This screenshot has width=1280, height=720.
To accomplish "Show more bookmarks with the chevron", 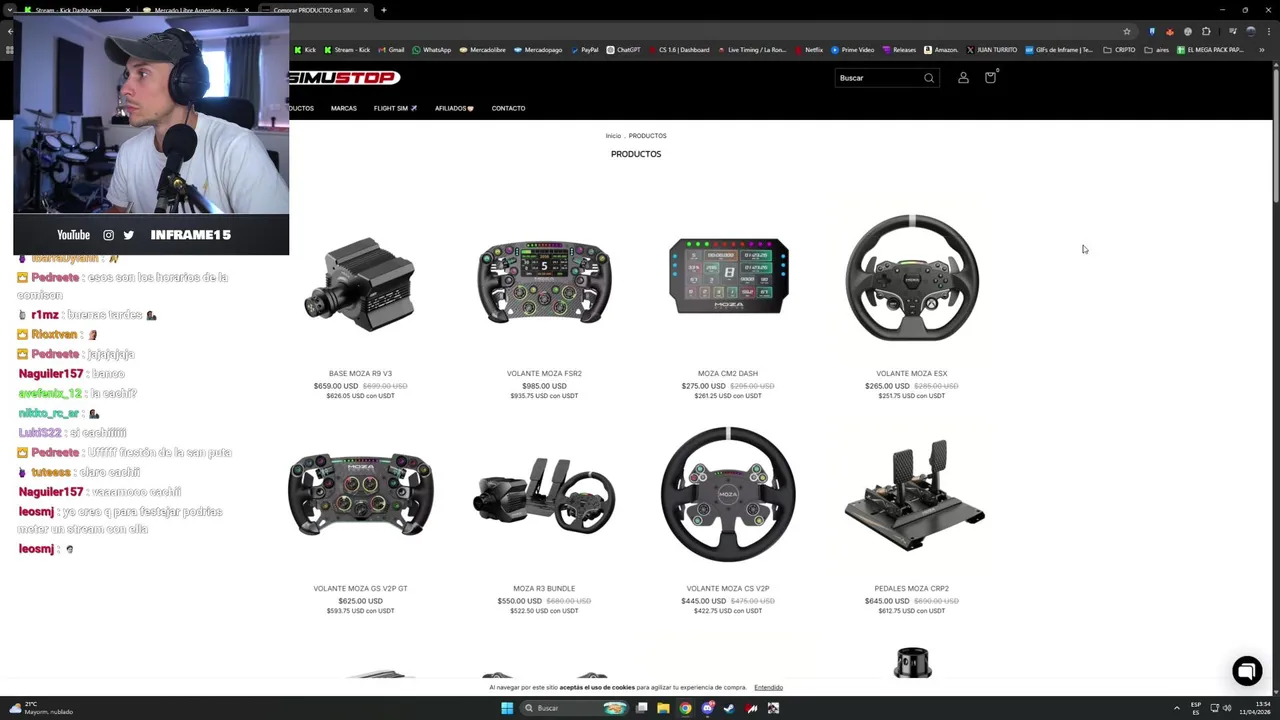I will pos(1262,50).
